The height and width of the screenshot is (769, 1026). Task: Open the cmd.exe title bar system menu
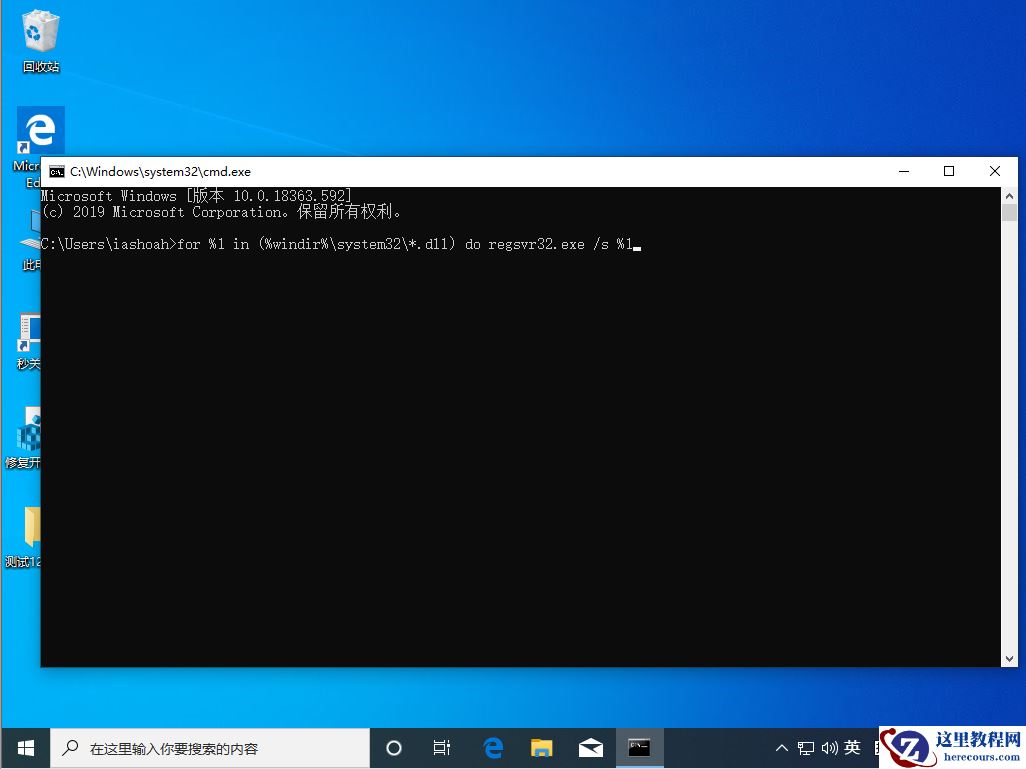tap(56, 171)
